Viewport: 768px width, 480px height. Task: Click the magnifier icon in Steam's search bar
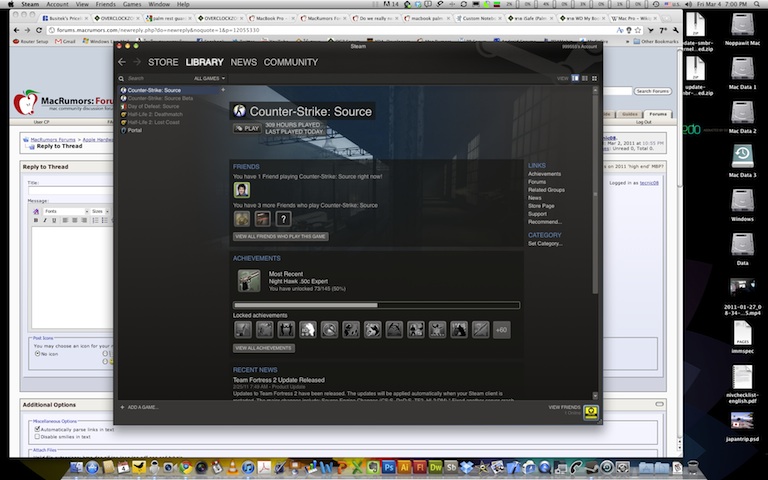click(x=121, y=78)
